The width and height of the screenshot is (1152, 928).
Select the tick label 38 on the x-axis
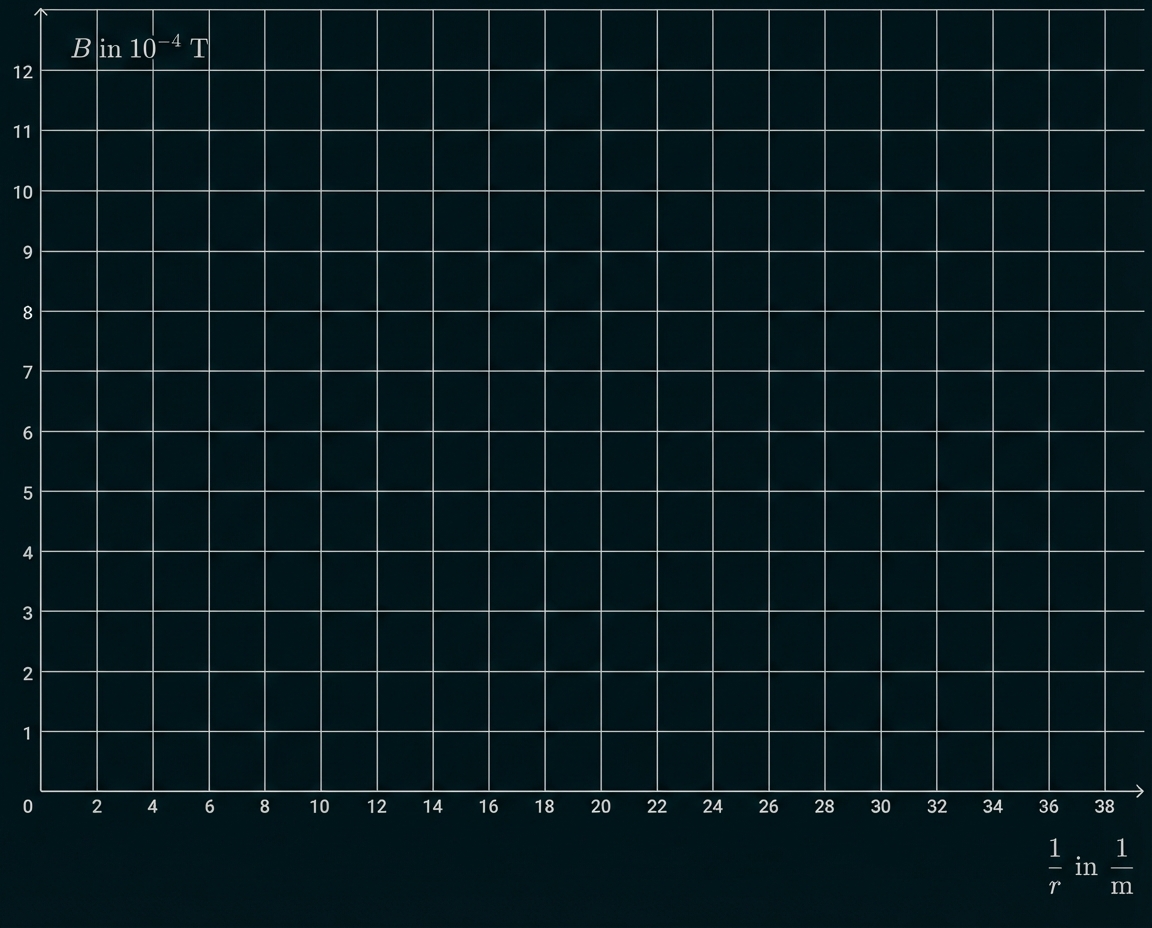point(1105,806)
